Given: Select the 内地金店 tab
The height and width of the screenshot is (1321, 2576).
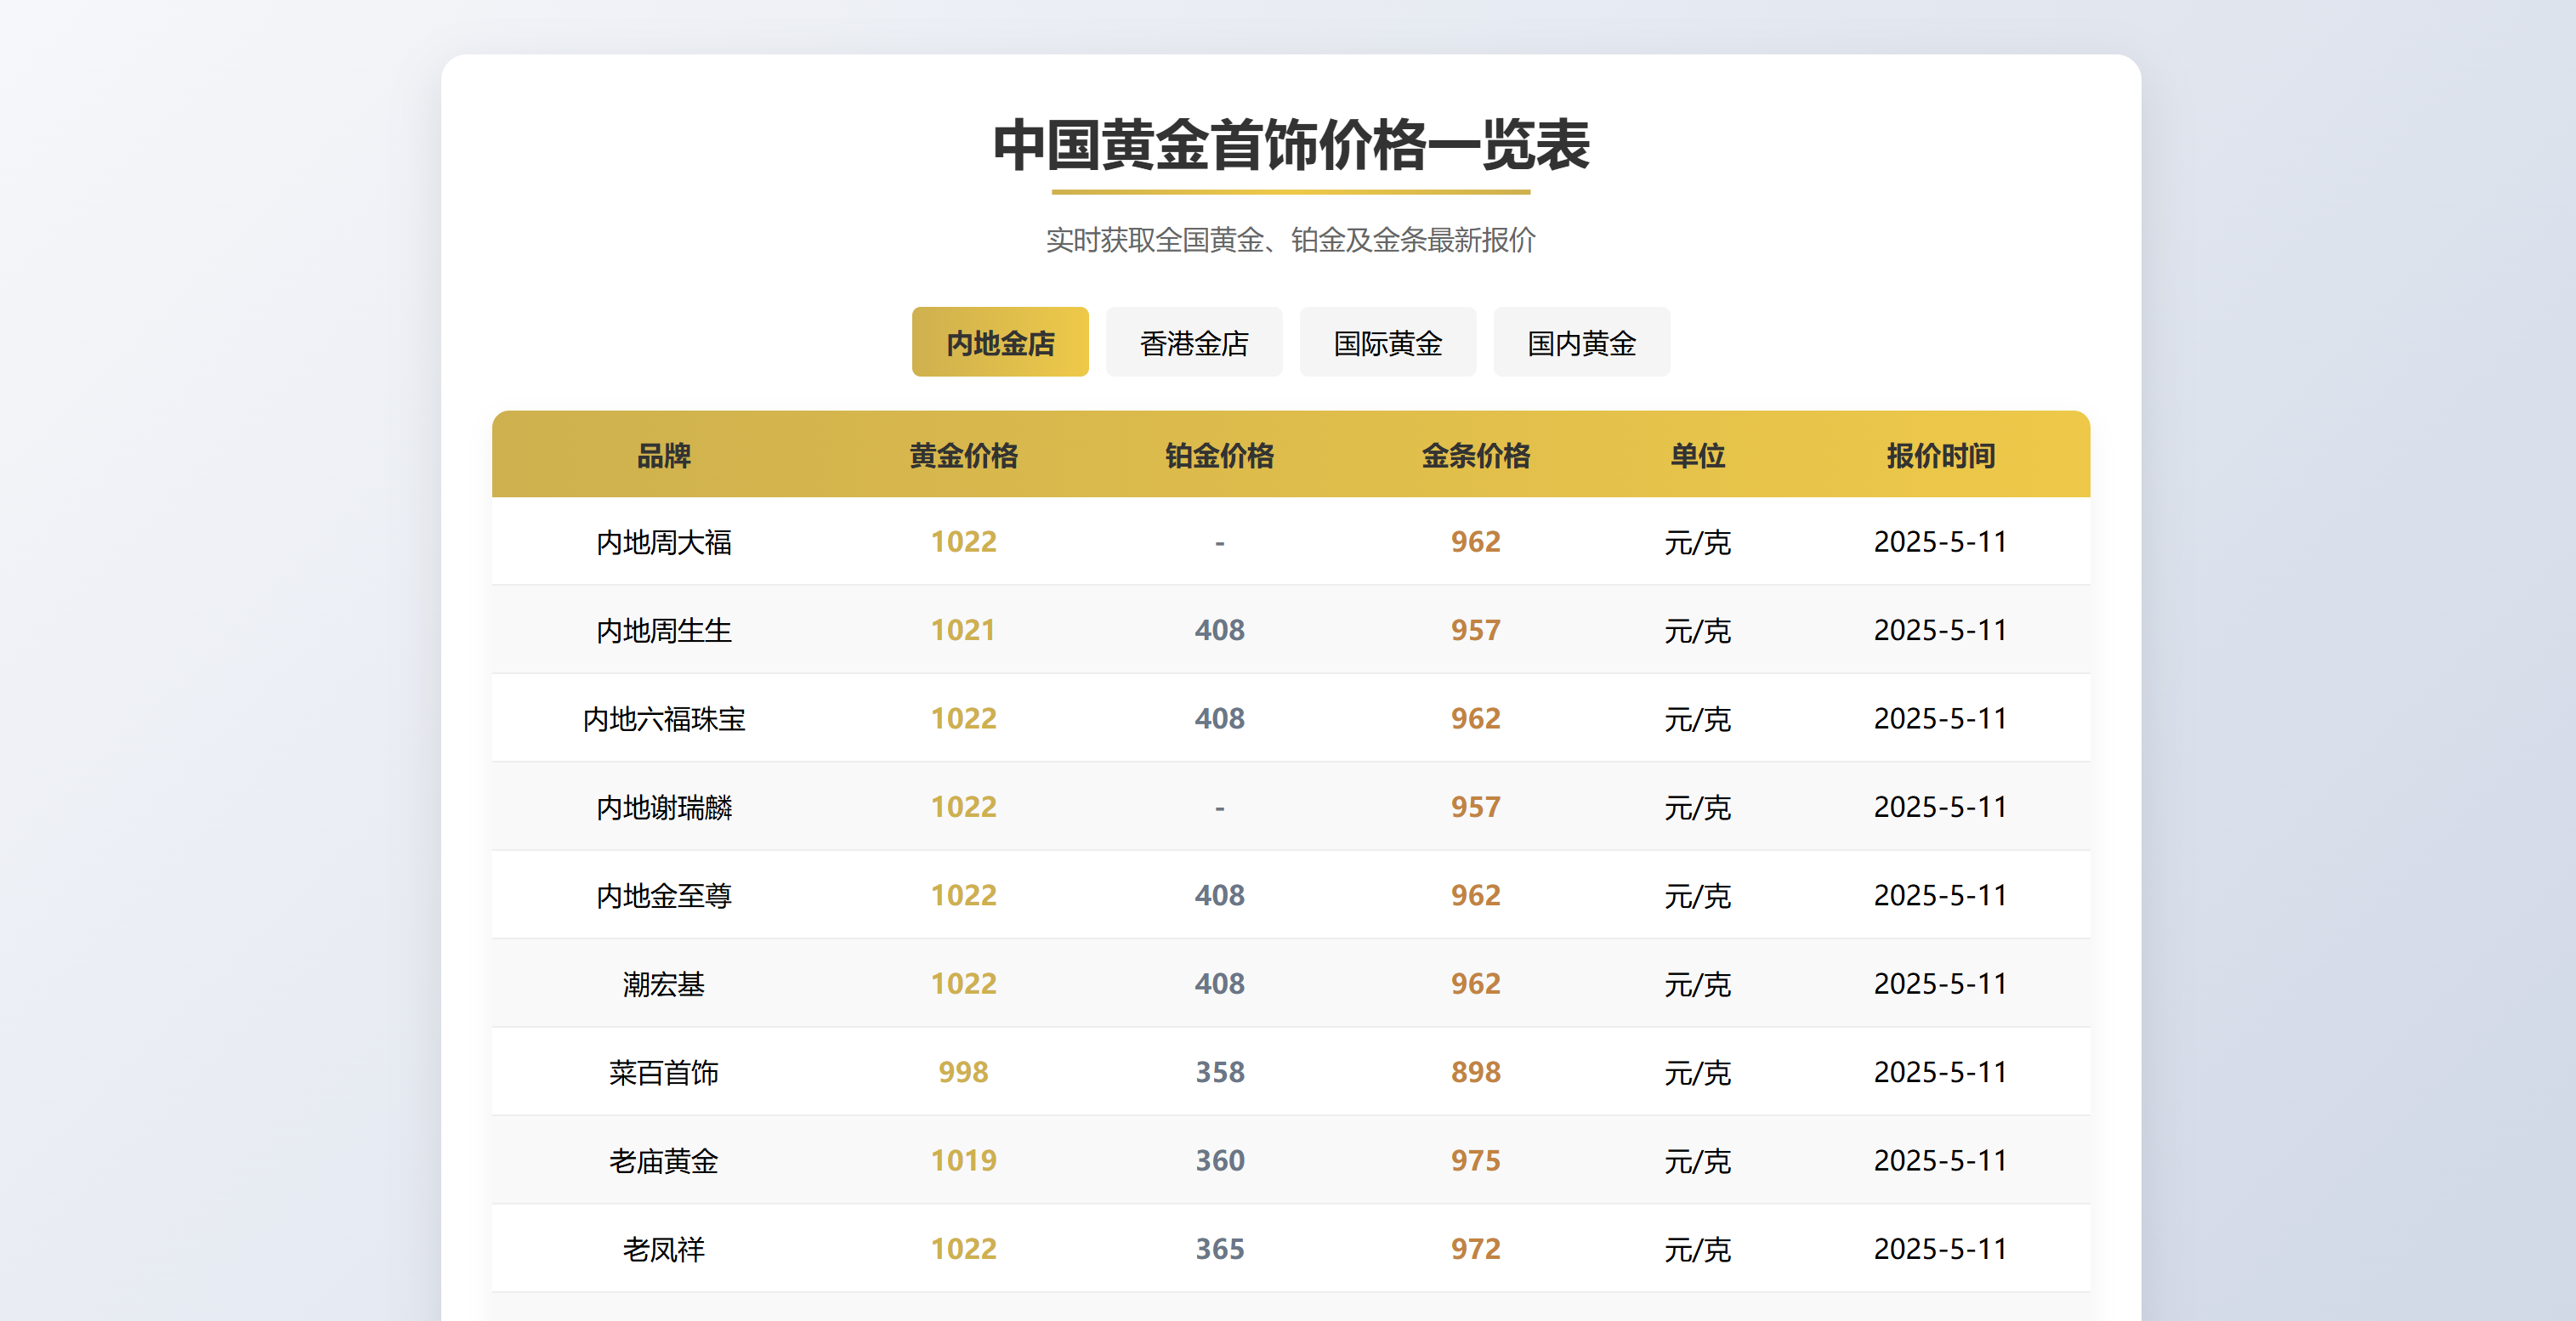Looking at the screenshot, I should coord(1000,342).
